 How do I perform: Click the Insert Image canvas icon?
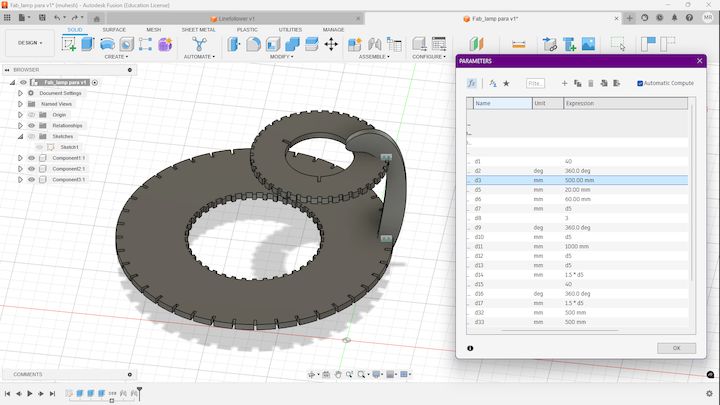pos(588,44)
